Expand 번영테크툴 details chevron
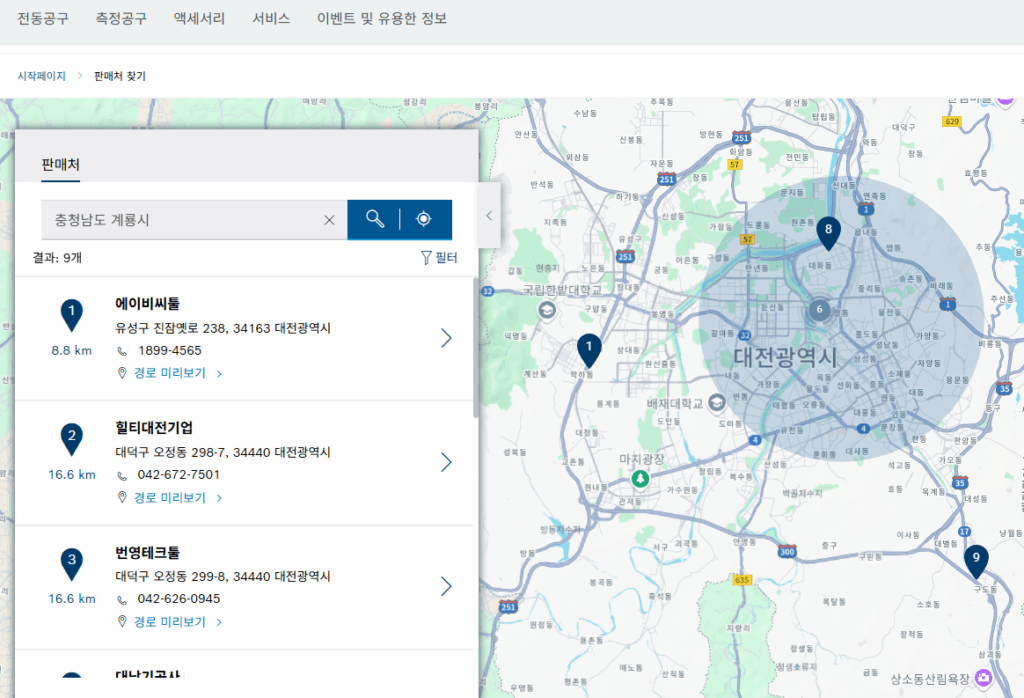Screen dimensions: 1024x698 click(x=446, y=586)
